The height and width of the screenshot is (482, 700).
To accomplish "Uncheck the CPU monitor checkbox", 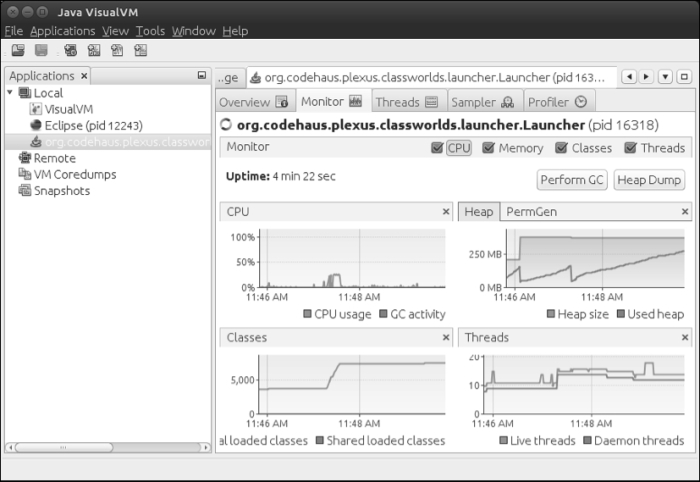I will [x=437, y=148].
